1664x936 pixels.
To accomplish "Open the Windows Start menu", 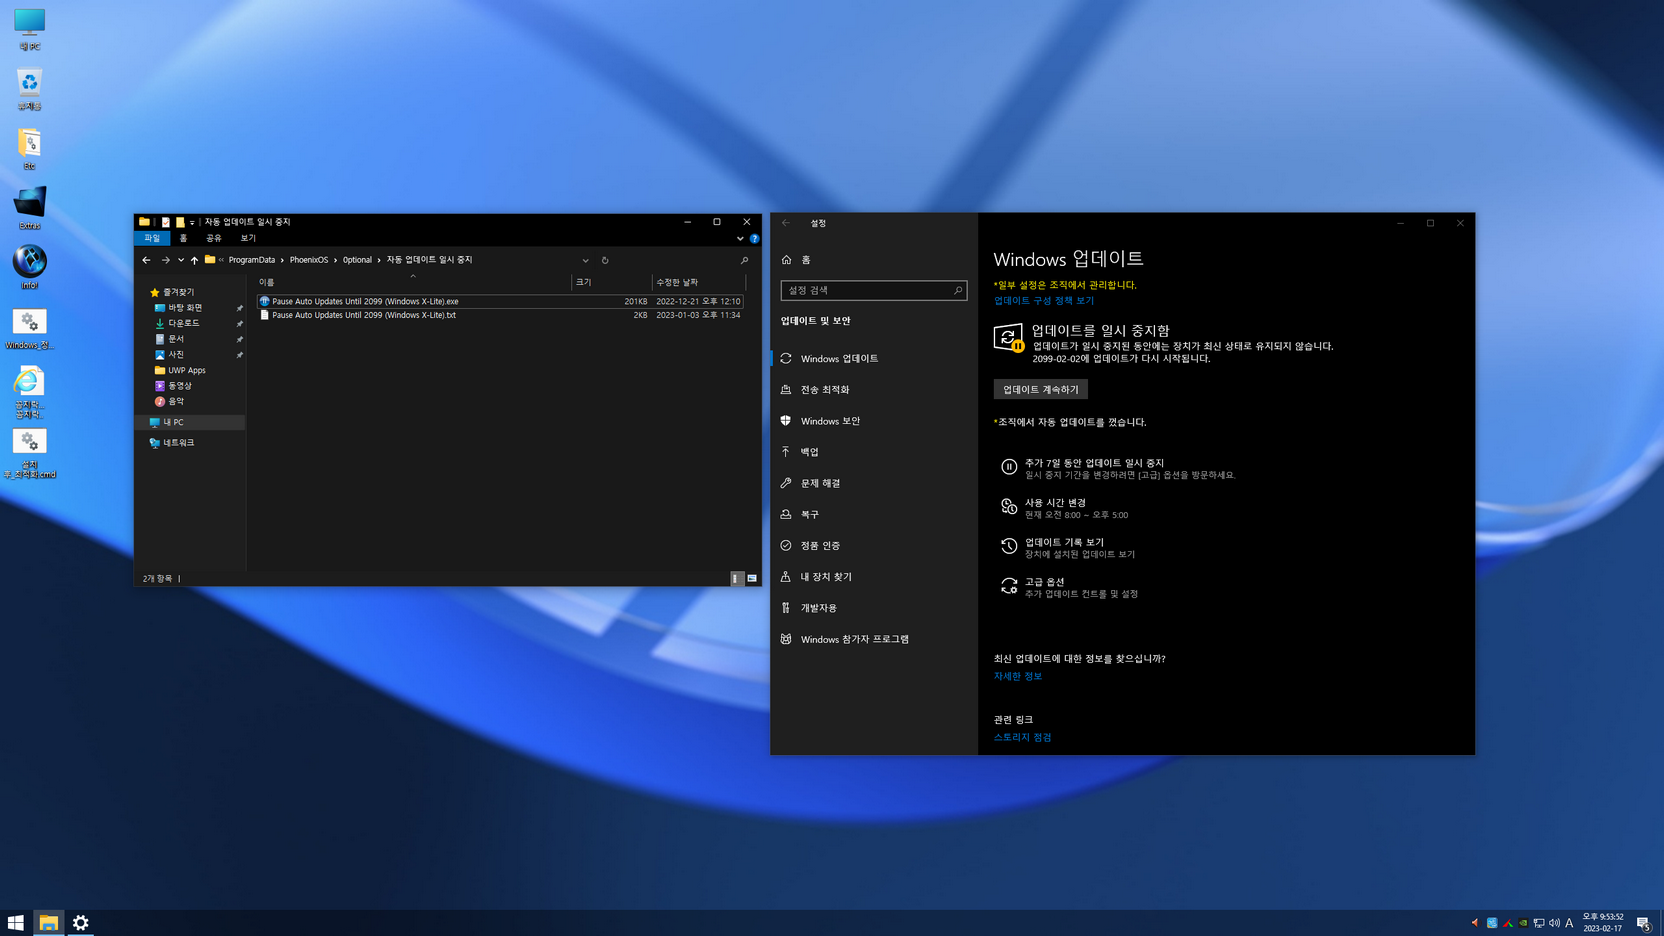I will click(16, 923).
